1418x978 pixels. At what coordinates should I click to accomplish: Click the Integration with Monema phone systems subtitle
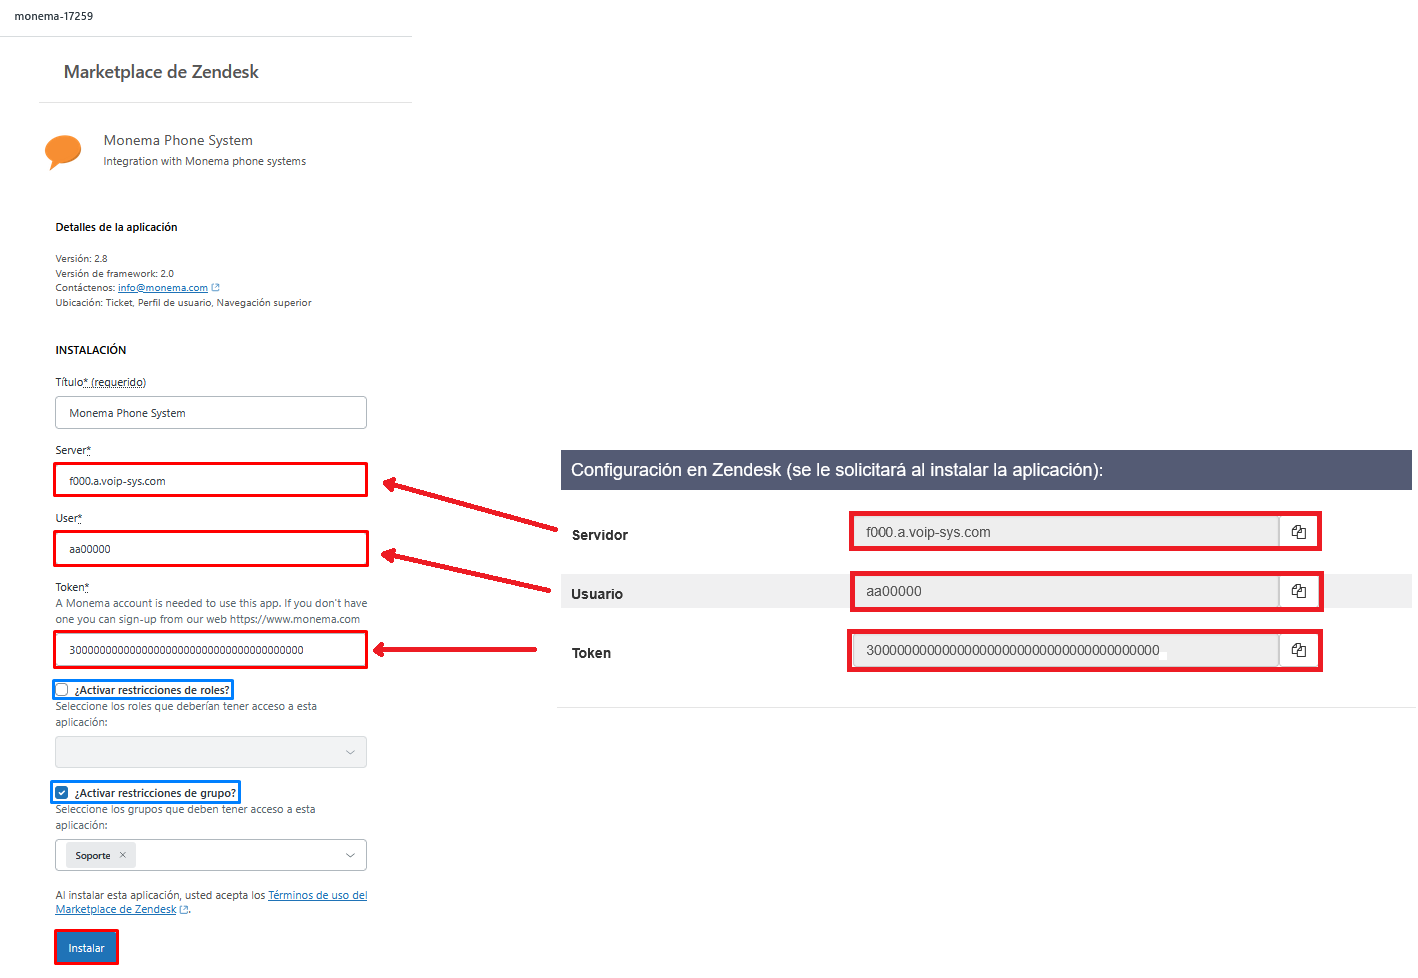click(205, 161)
